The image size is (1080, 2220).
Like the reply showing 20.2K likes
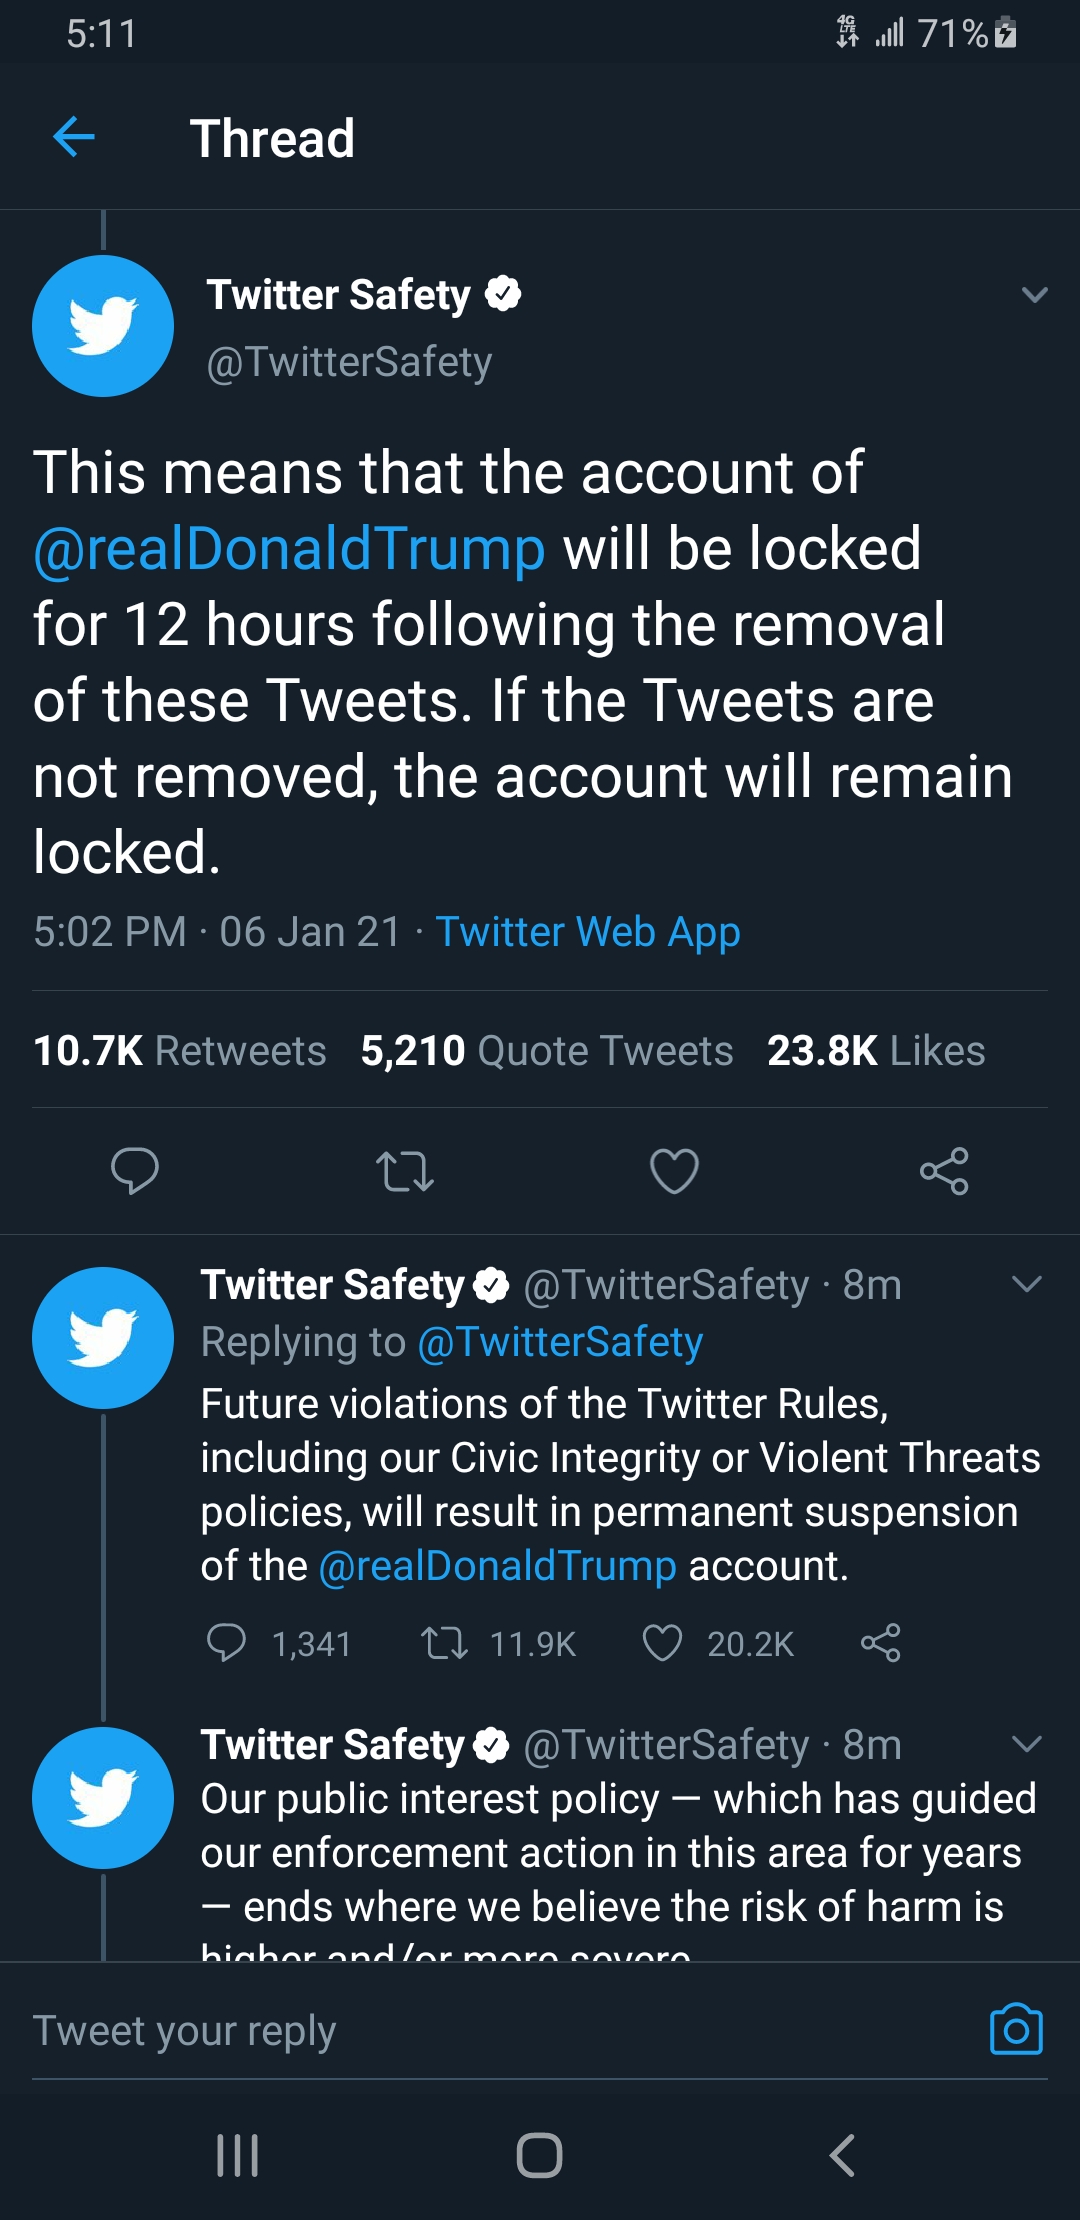[662, 1643]
